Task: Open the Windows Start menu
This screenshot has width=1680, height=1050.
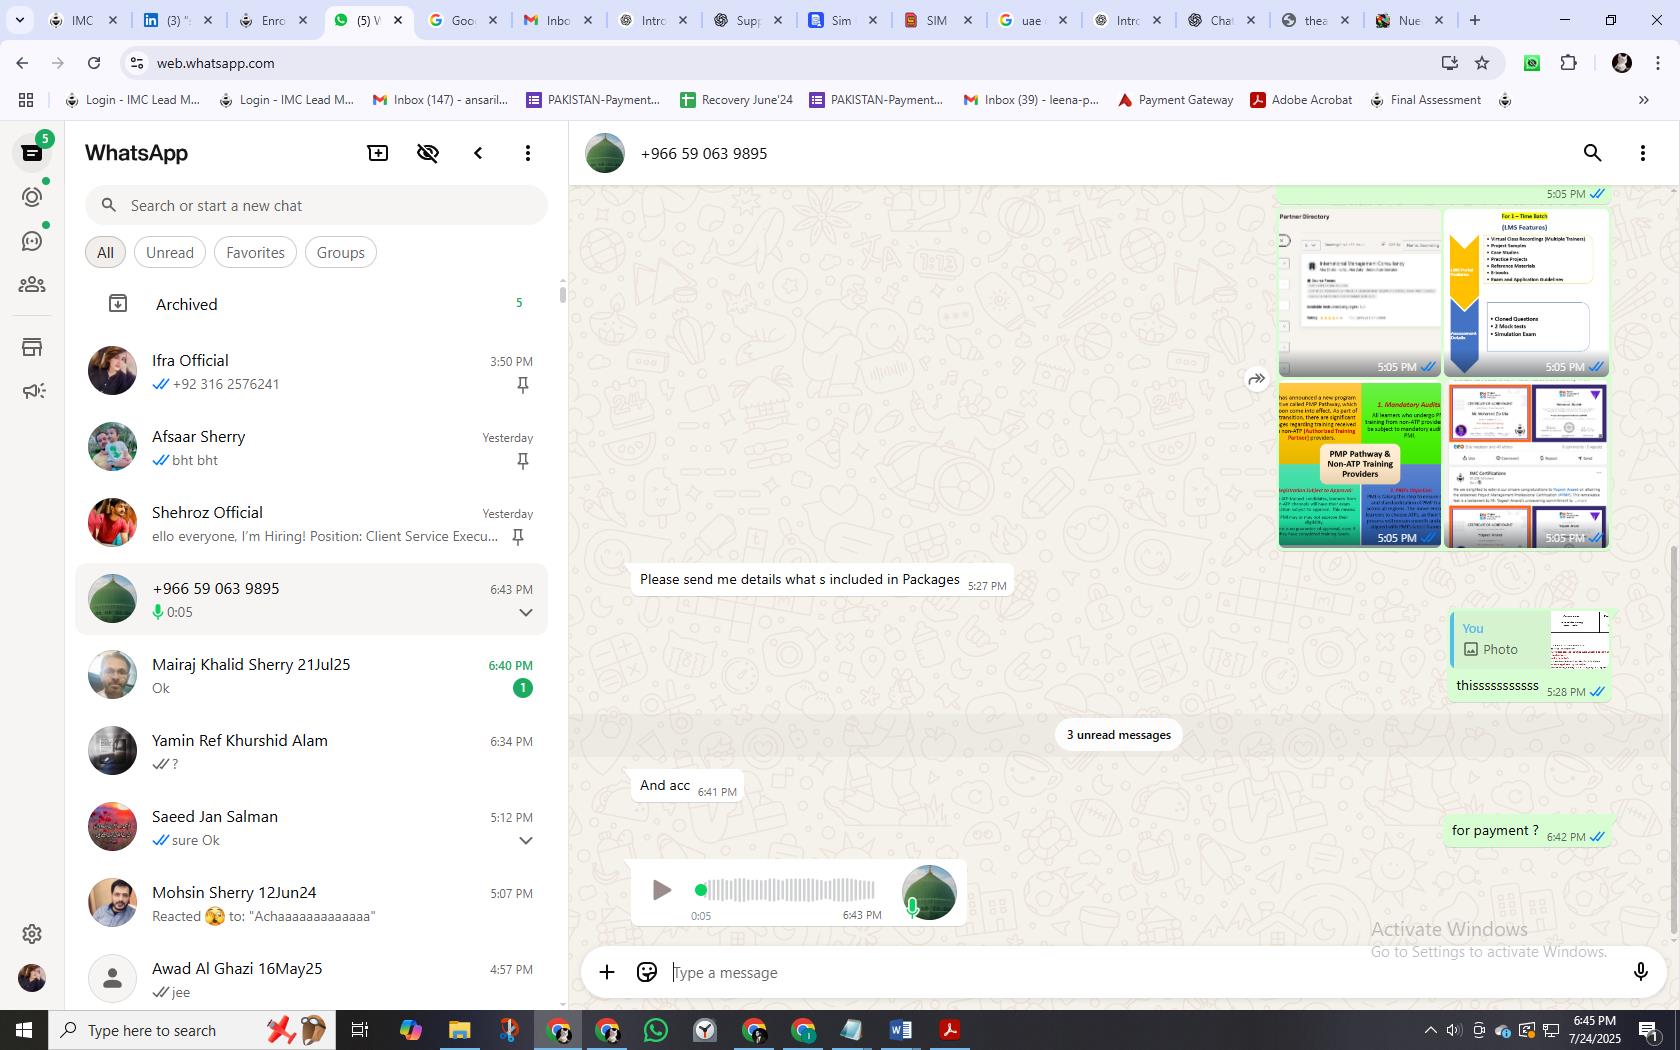Action: click(24, 1030)
